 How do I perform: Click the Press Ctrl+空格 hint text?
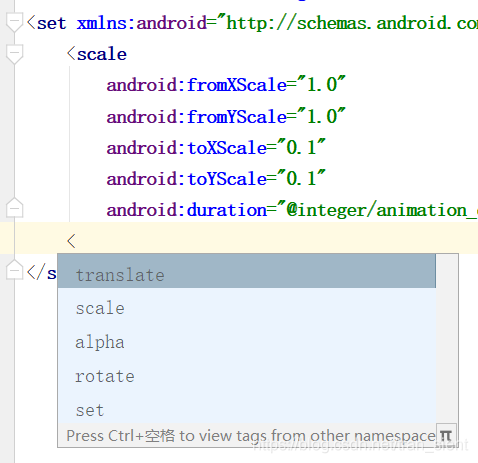coord(251,436)
